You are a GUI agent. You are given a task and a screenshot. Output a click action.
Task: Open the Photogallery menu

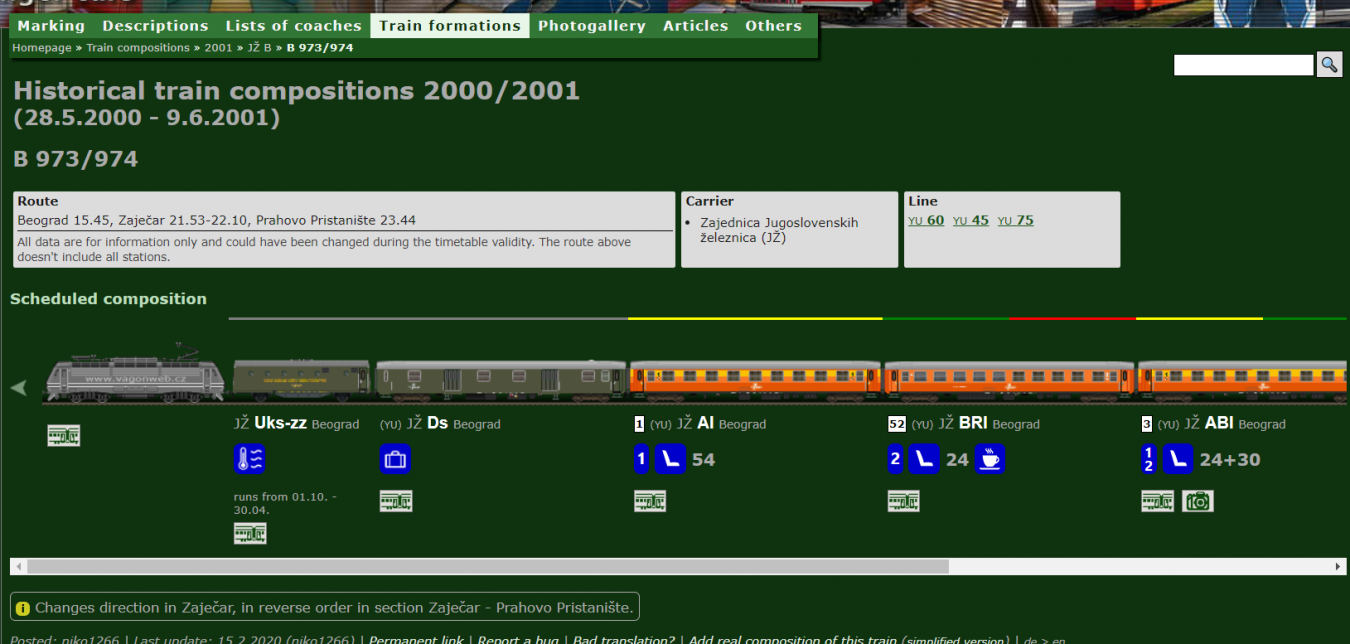(x=591, y=26)
